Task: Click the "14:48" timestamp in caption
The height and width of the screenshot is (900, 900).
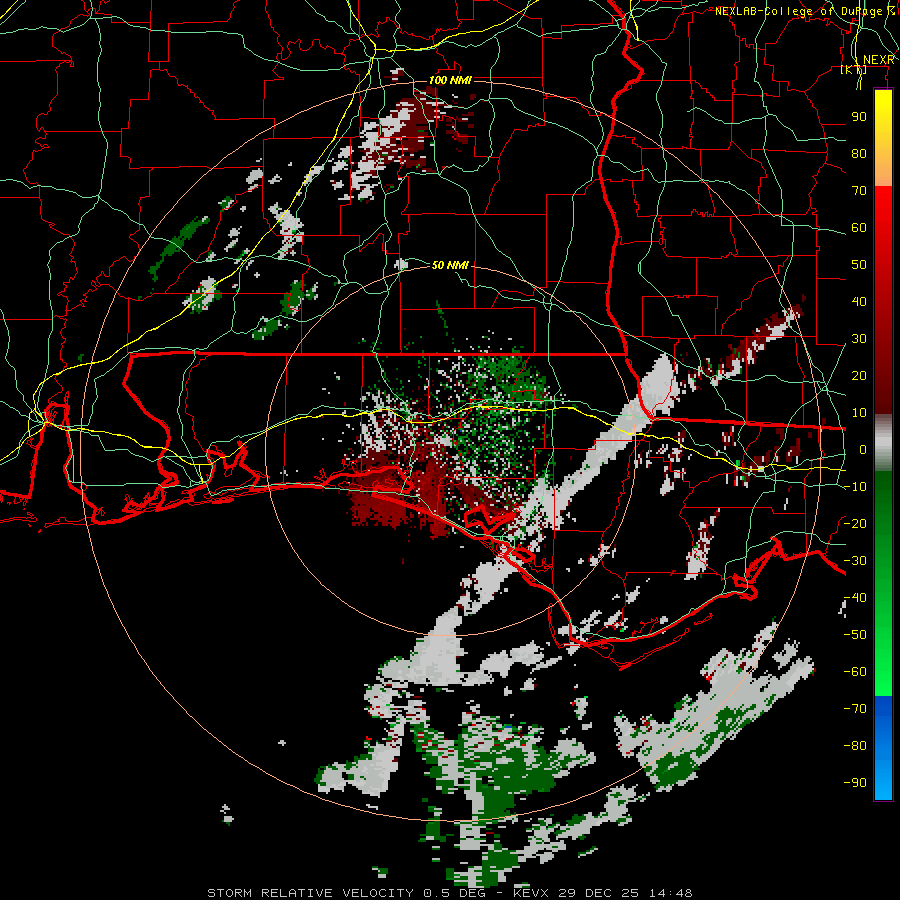Action: point(671,893)
